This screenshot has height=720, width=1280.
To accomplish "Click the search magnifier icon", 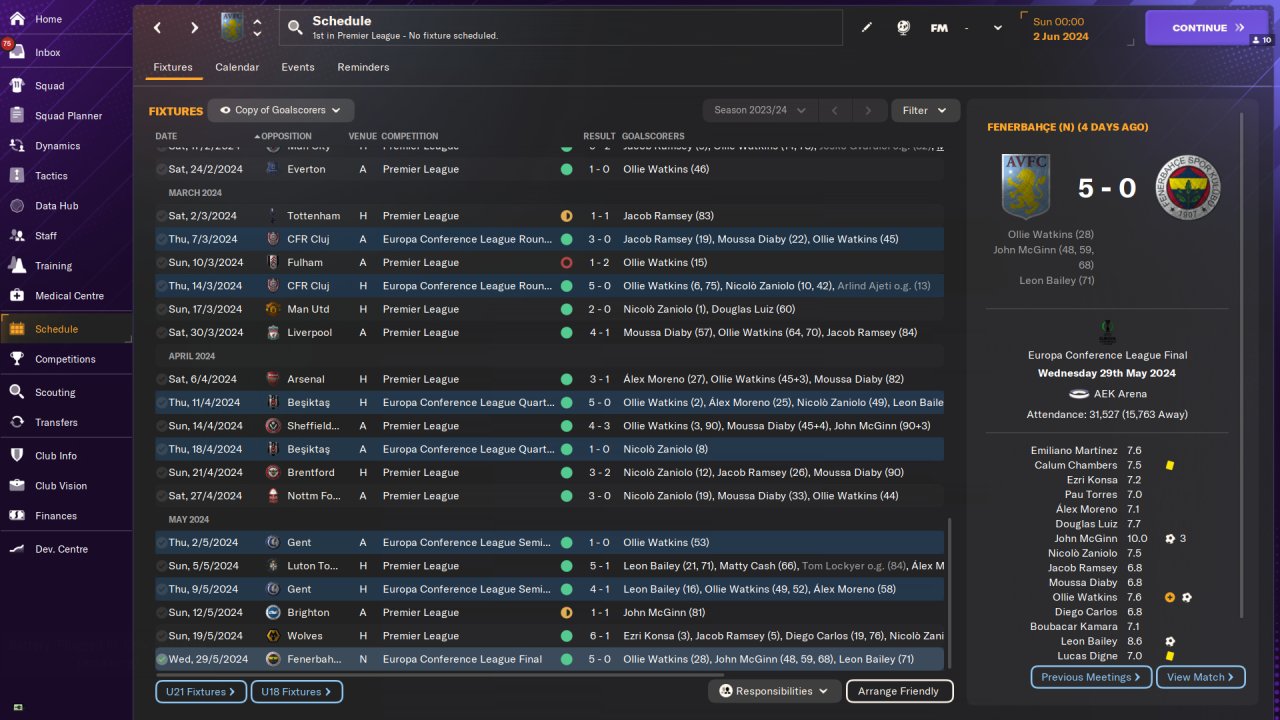I will pos(295,28).
